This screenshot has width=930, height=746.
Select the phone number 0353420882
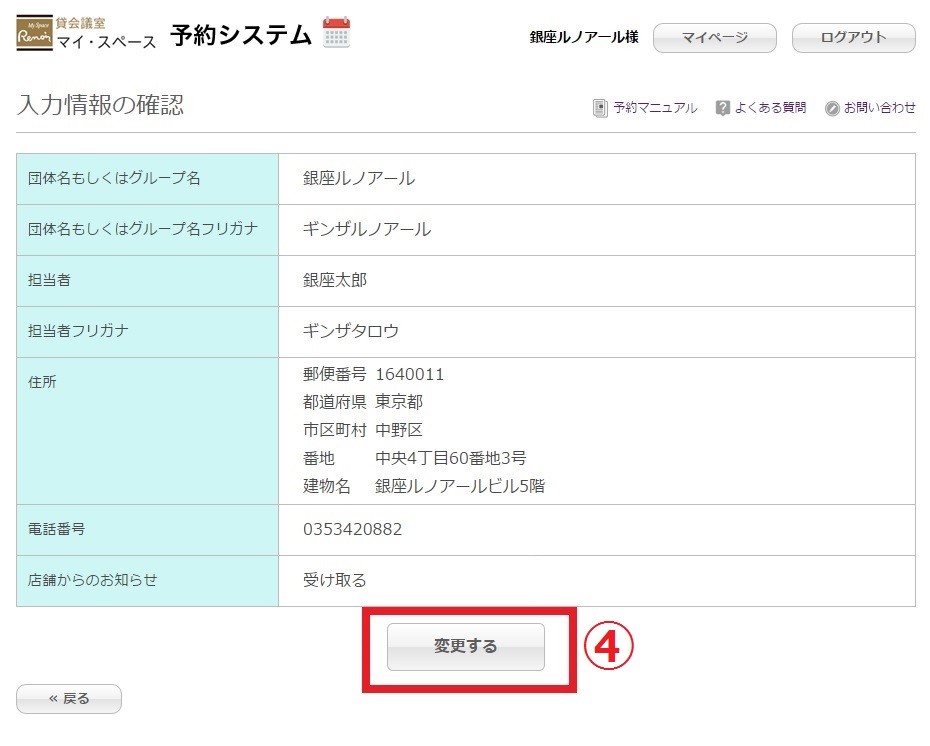(x=352, y=530)
